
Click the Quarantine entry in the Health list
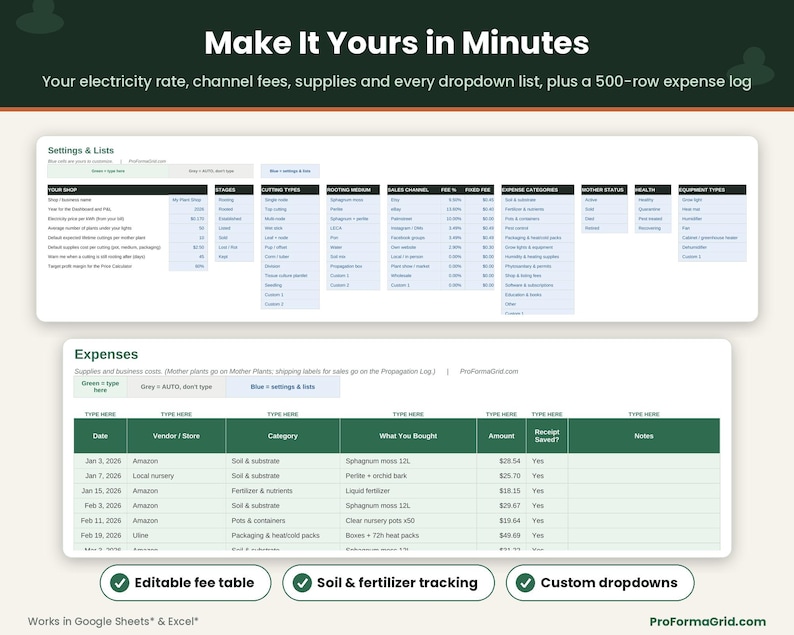[x=653, y=209]
